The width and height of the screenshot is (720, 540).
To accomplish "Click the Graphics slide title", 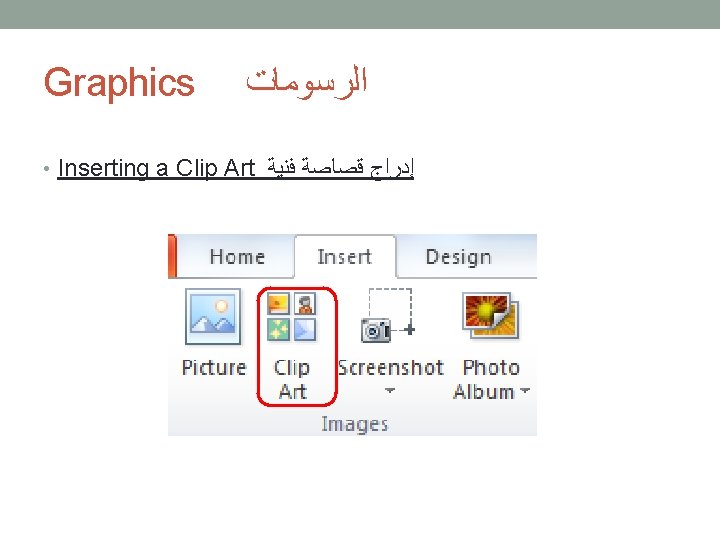I will point(119,82).
